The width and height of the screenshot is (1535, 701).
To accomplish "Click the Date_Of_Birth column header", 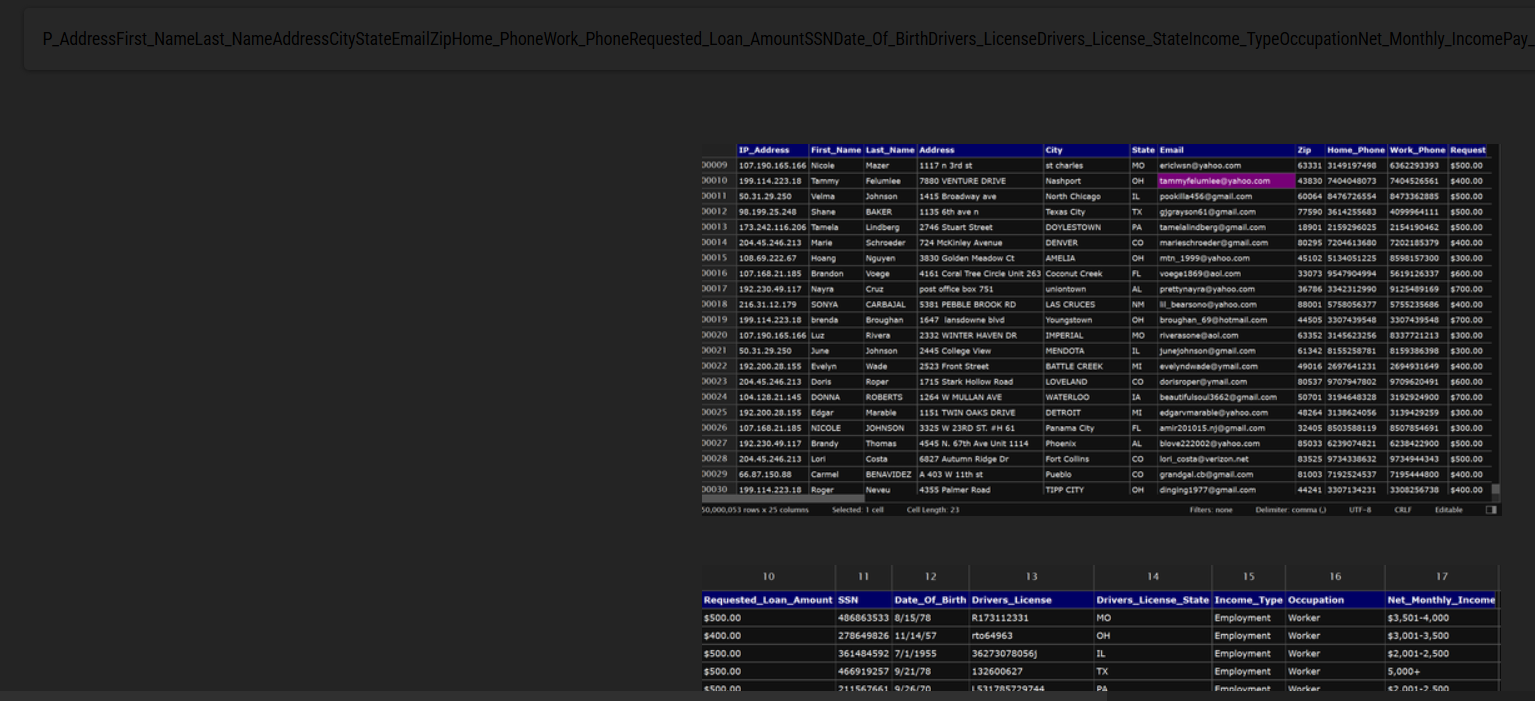I will (x=930, y=600).
